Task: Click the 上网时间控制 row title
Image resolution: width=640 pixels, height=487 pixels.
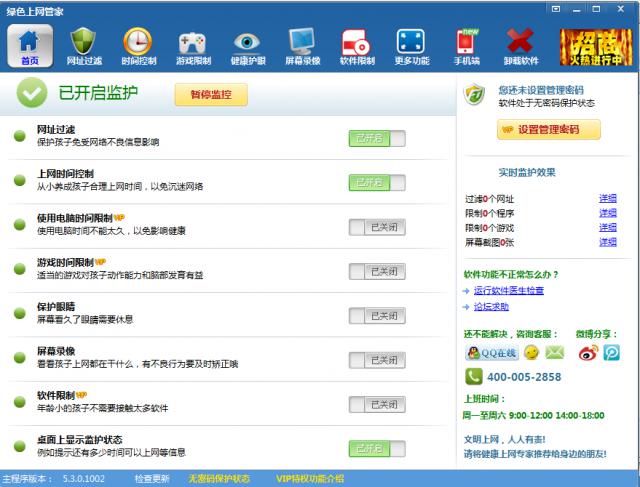Action: point(65,174)
